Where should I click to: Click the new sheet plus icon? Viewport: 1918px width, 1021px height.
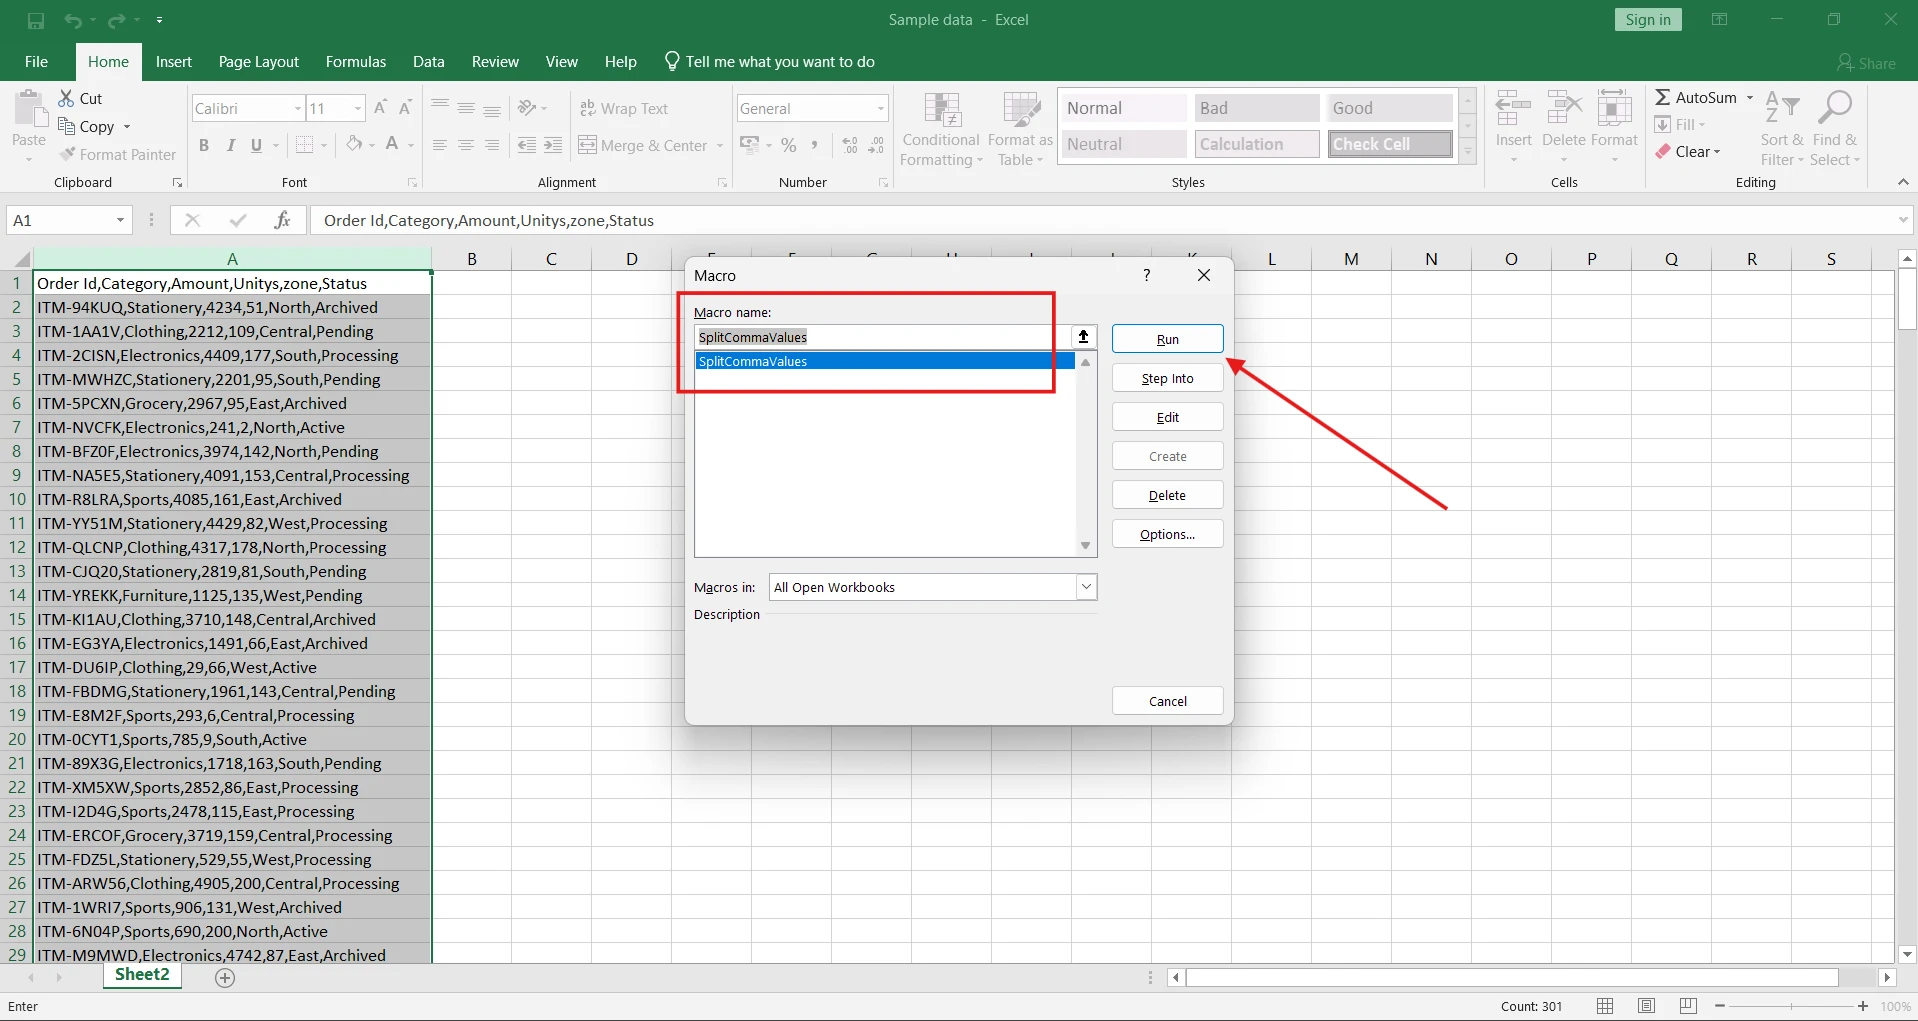225,978
